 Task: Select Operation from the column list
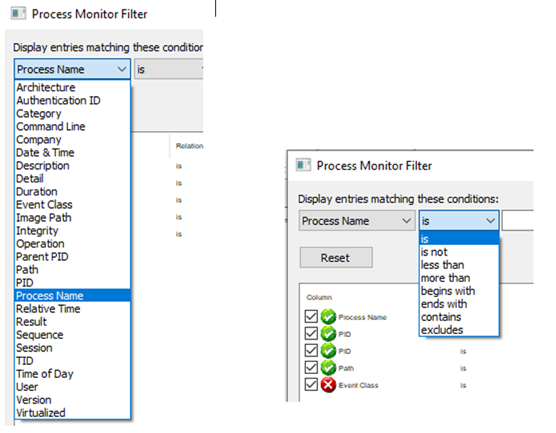click(72, 244)
